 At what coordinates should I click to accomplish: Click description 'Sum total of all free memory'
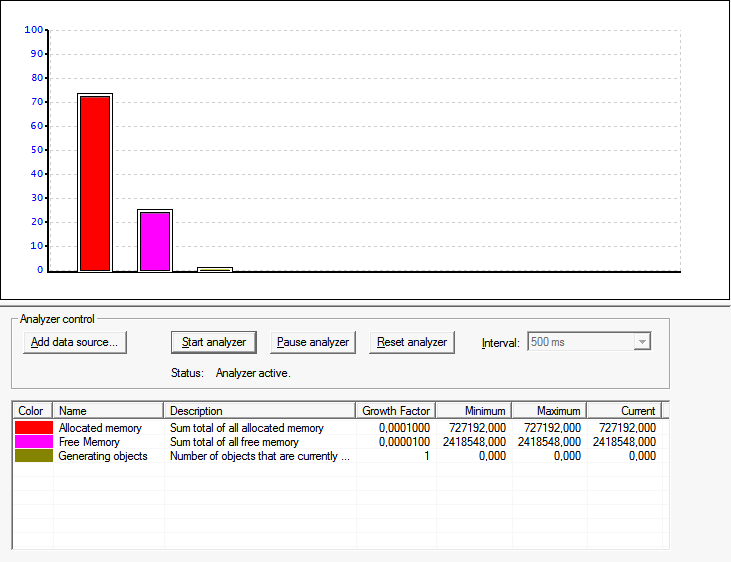[x=234, y=442]
